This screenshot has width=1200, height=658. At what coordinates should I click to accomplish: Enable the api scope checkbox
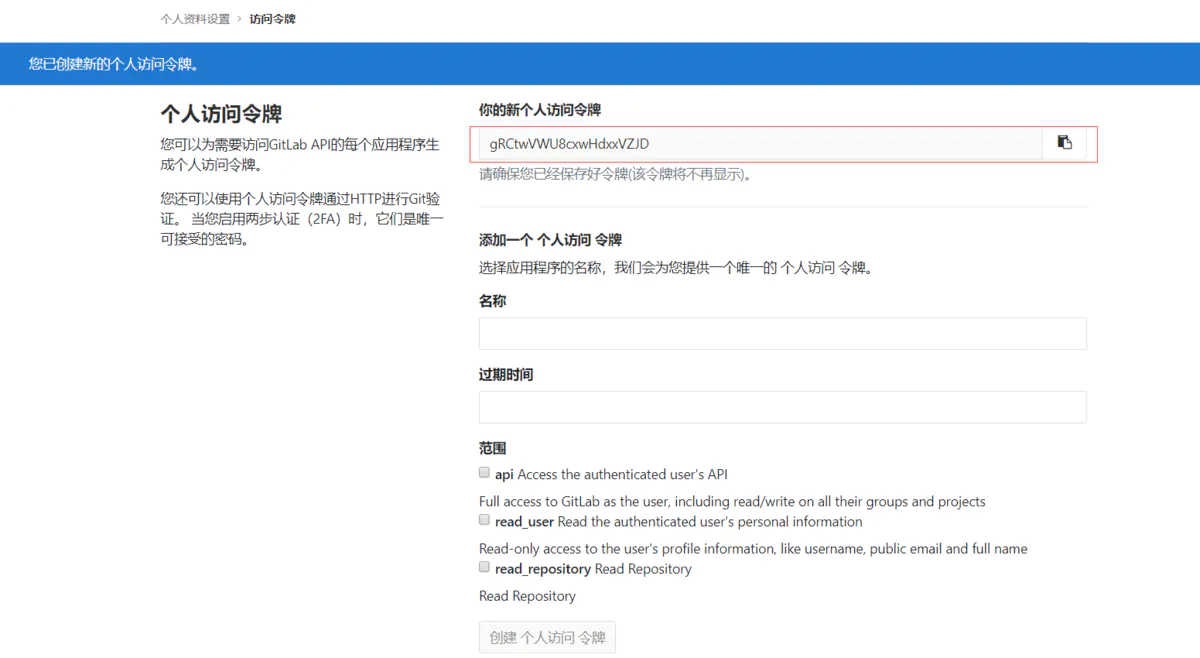click(x=484, y=473)
